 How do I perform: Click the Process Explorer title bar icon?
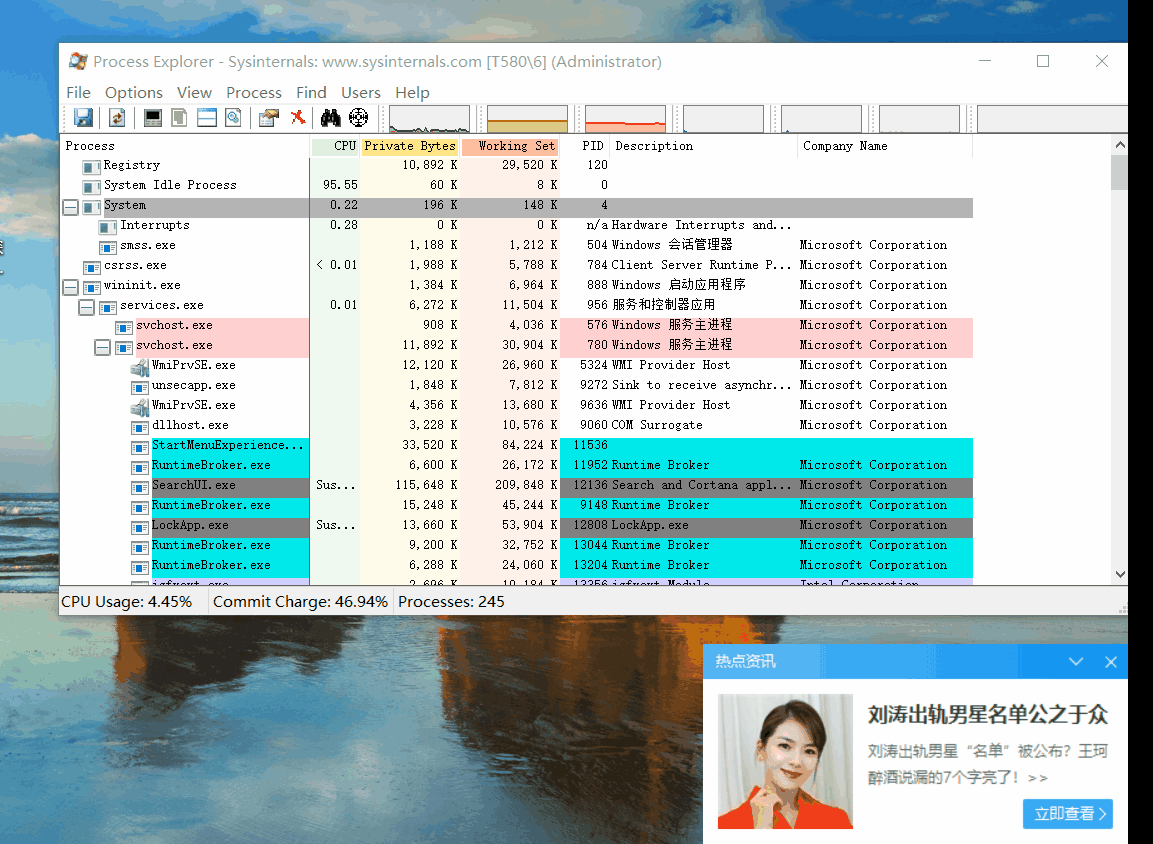click(x=78, y=61)
